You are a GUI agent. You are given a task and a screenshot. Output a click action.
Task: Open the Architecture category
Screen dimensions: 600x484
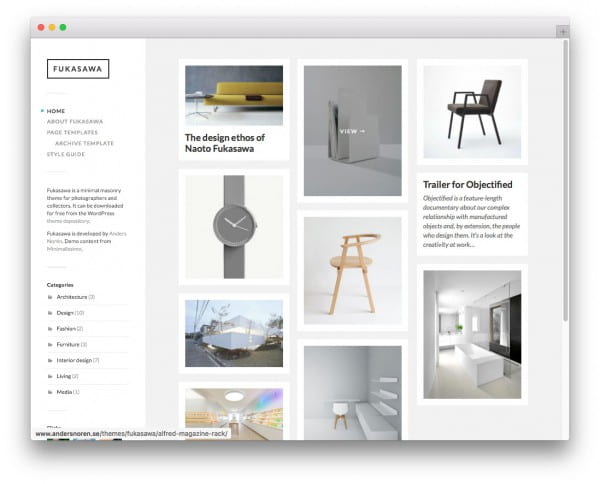(72, 297)
